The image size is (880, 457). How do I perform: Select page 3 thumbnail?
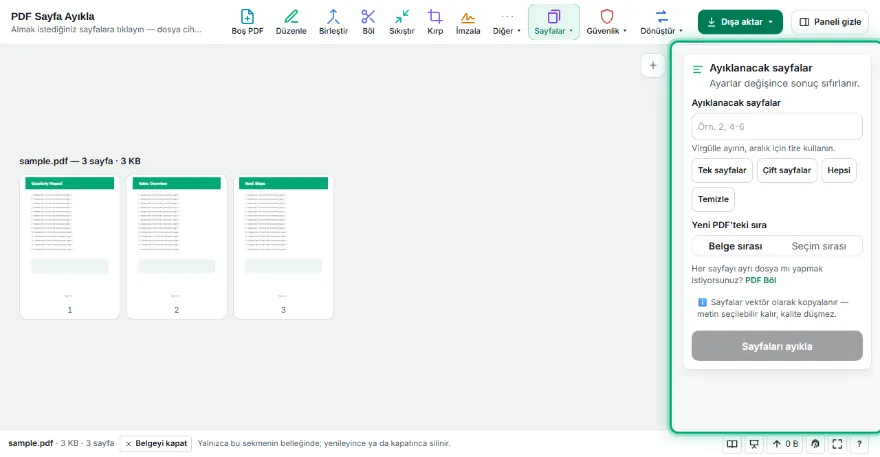pyautogui.click(x=283, y=247)
